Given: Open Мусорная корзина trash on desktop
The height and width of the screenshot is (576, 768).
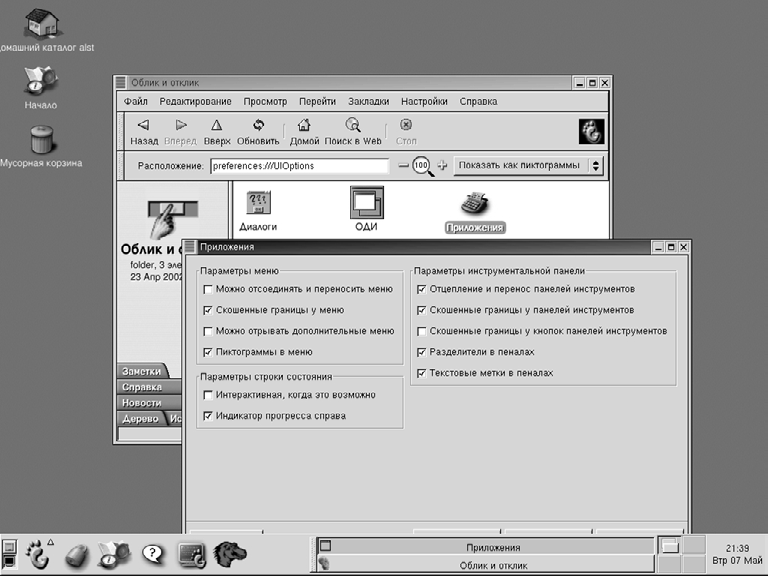Looking at the screenshot, I should [x=41, y=139].
